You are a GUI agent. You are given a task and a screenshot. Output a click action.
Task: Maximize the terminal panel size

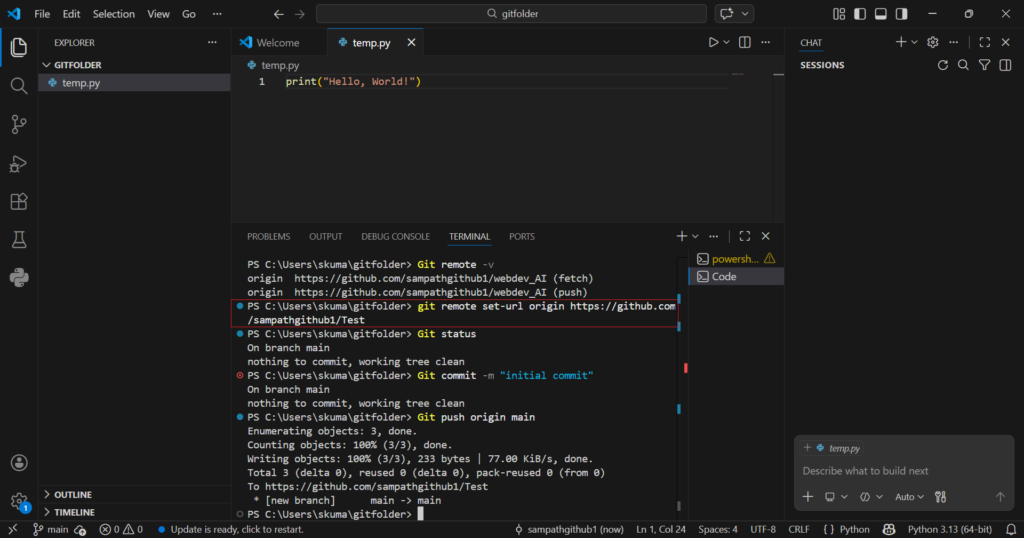[744, 237]
